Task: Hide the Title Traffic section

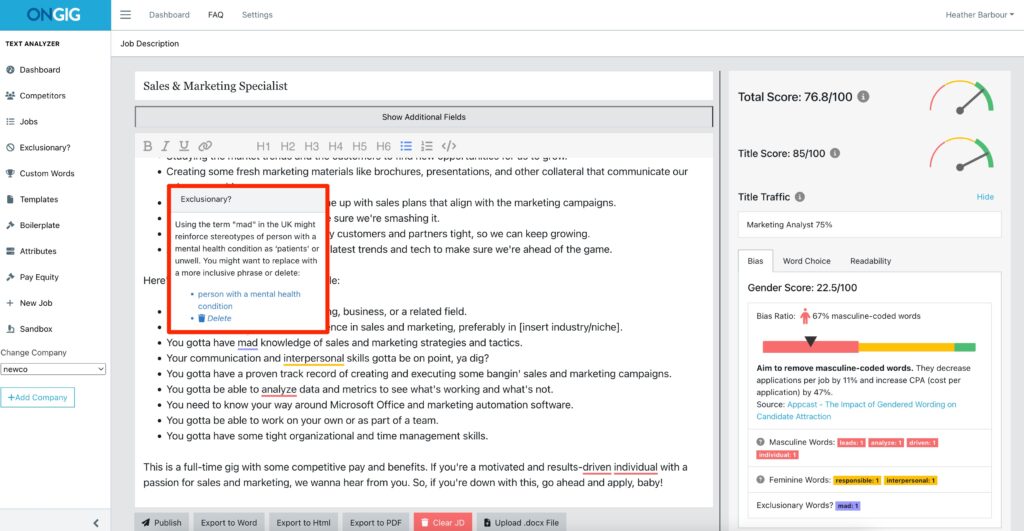Action: pyautogui.click(x=985, y=197)
